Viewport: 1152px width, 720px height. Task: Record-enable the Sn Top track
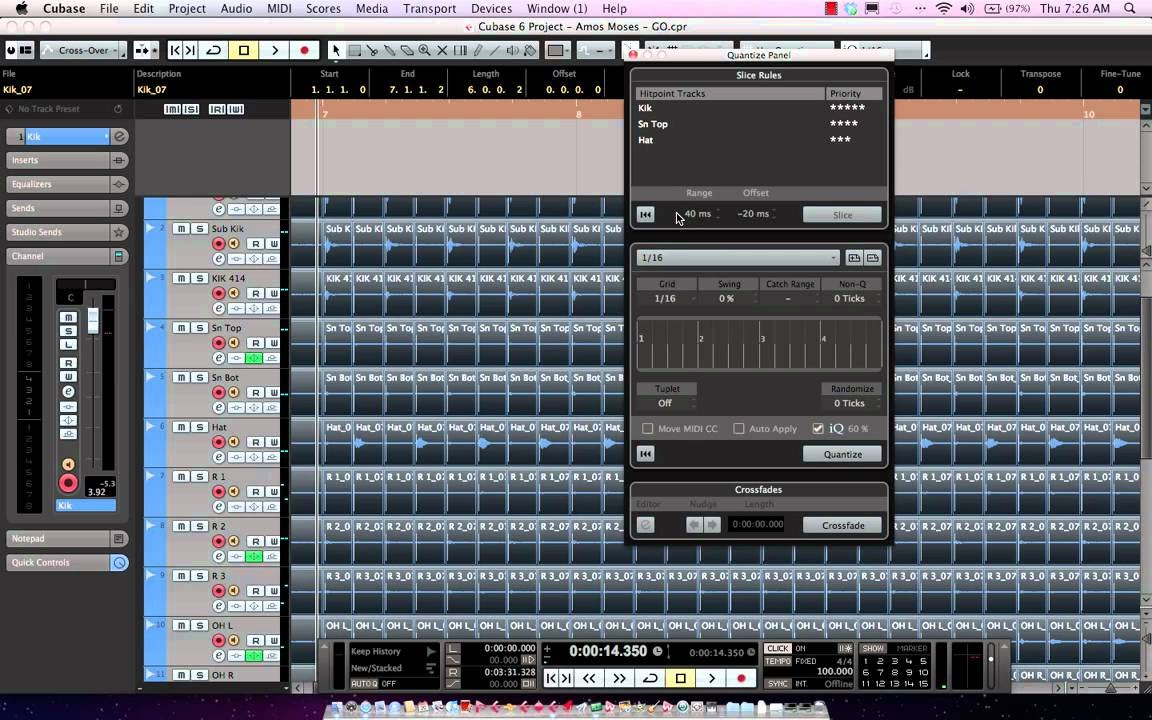click(x=219, y=343)
